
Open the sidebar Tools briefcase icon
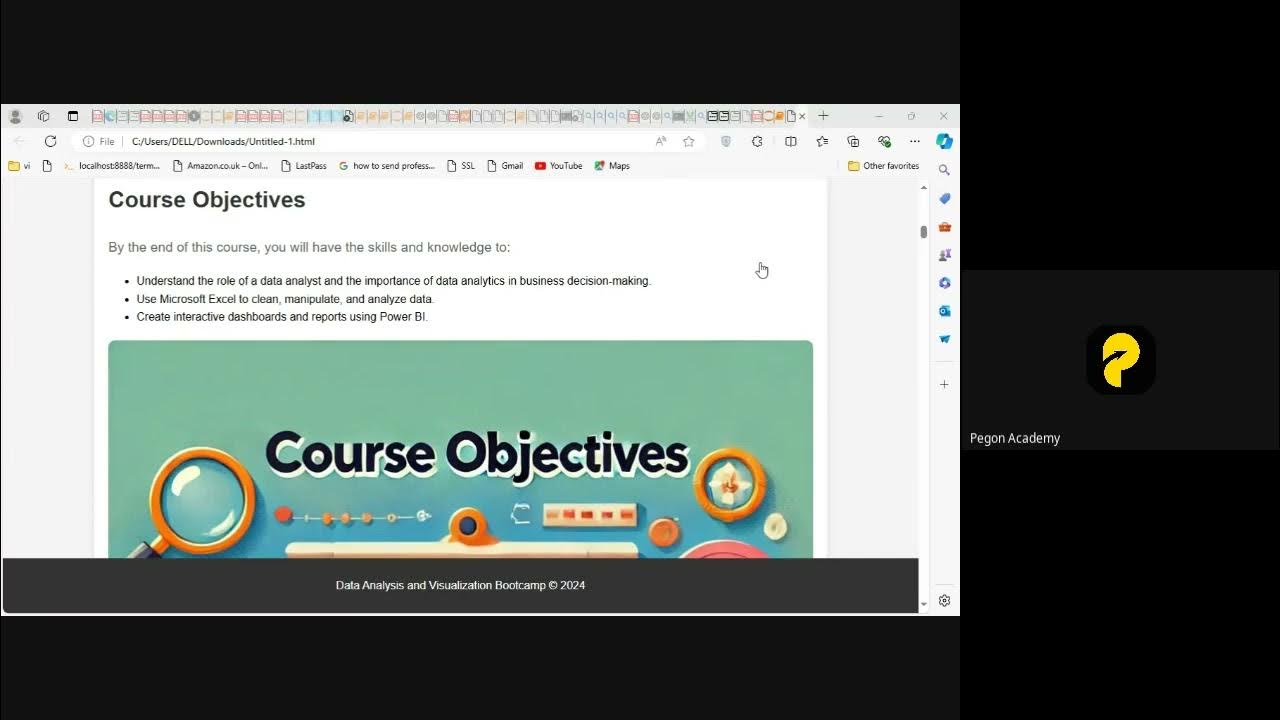click(944, 227)
